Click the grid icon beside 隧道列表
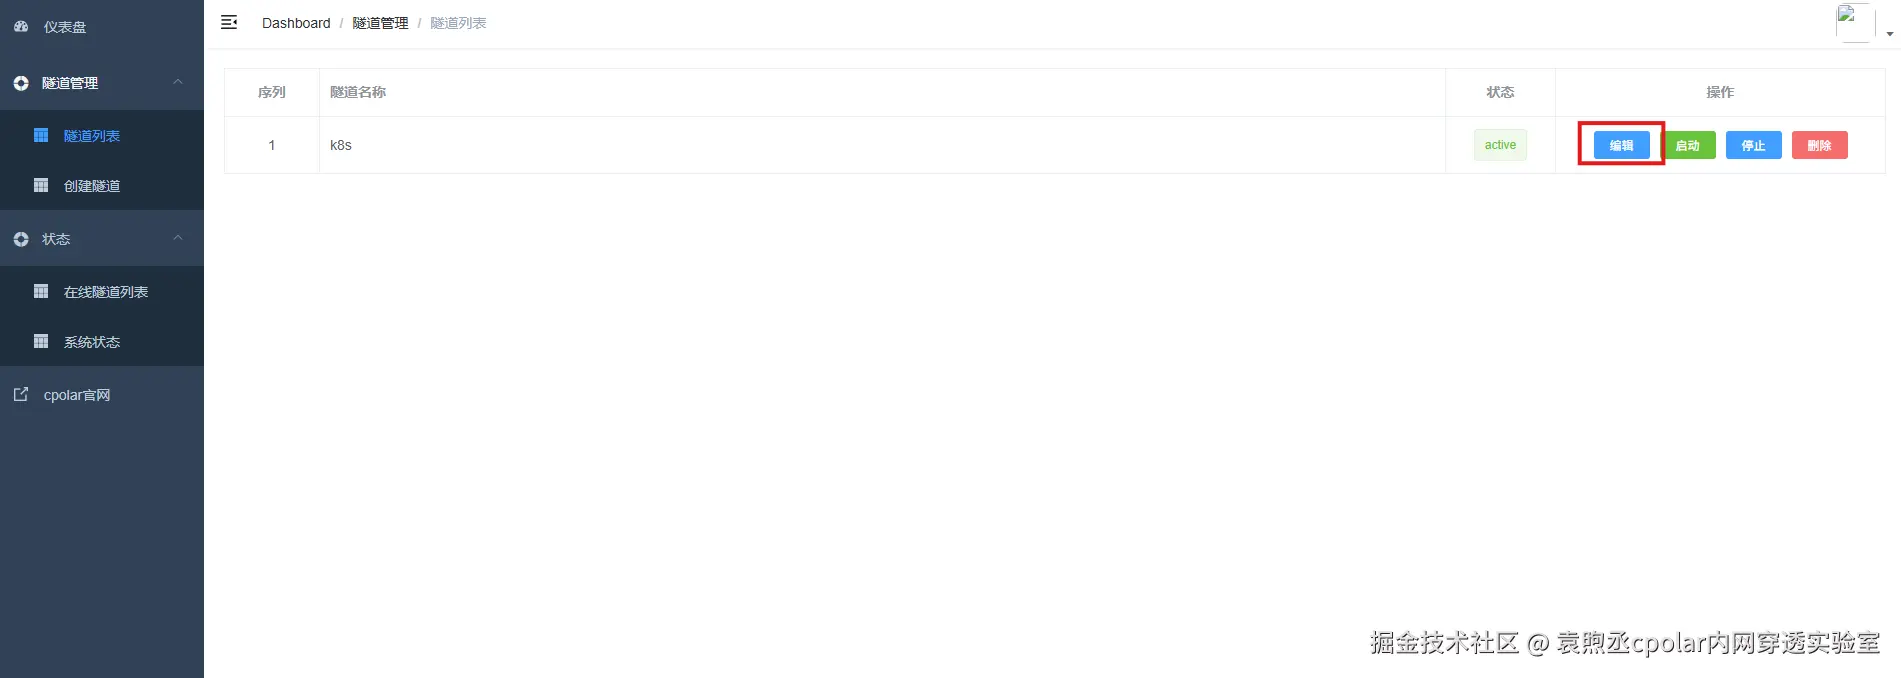 (x=41, y=135)
